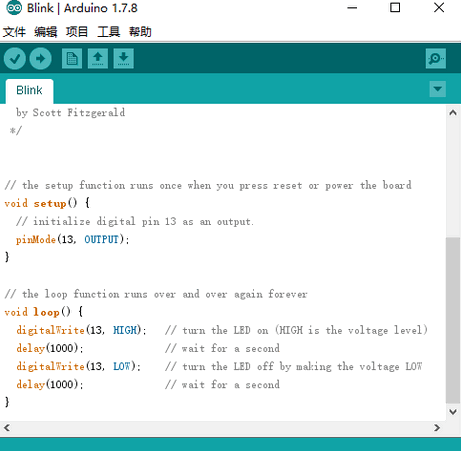Screen dimensions: 461x451
Task: Open the 文件 menu
Action: [x=14, y=32]
